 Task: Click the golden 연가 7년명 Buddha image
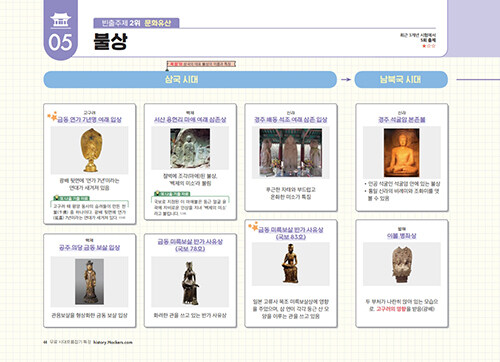[x=91, y=150]
